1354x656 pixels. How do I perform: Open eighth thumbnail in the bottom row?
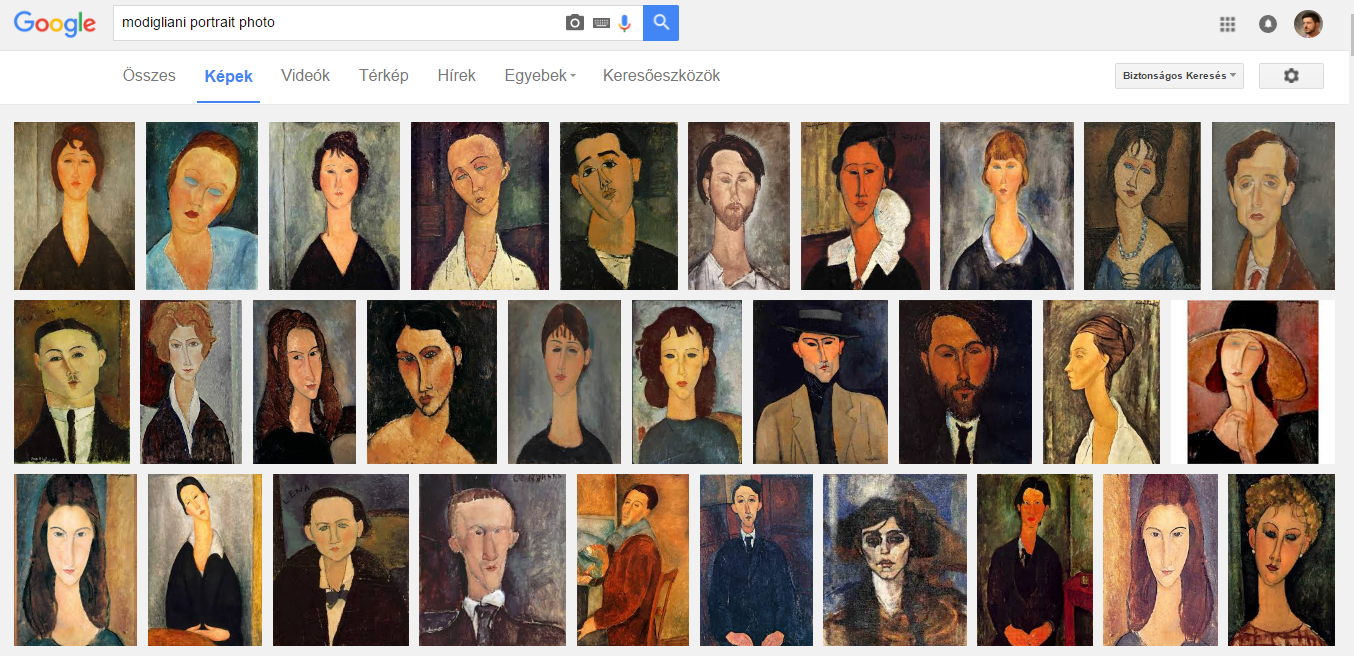(1035, 560)
